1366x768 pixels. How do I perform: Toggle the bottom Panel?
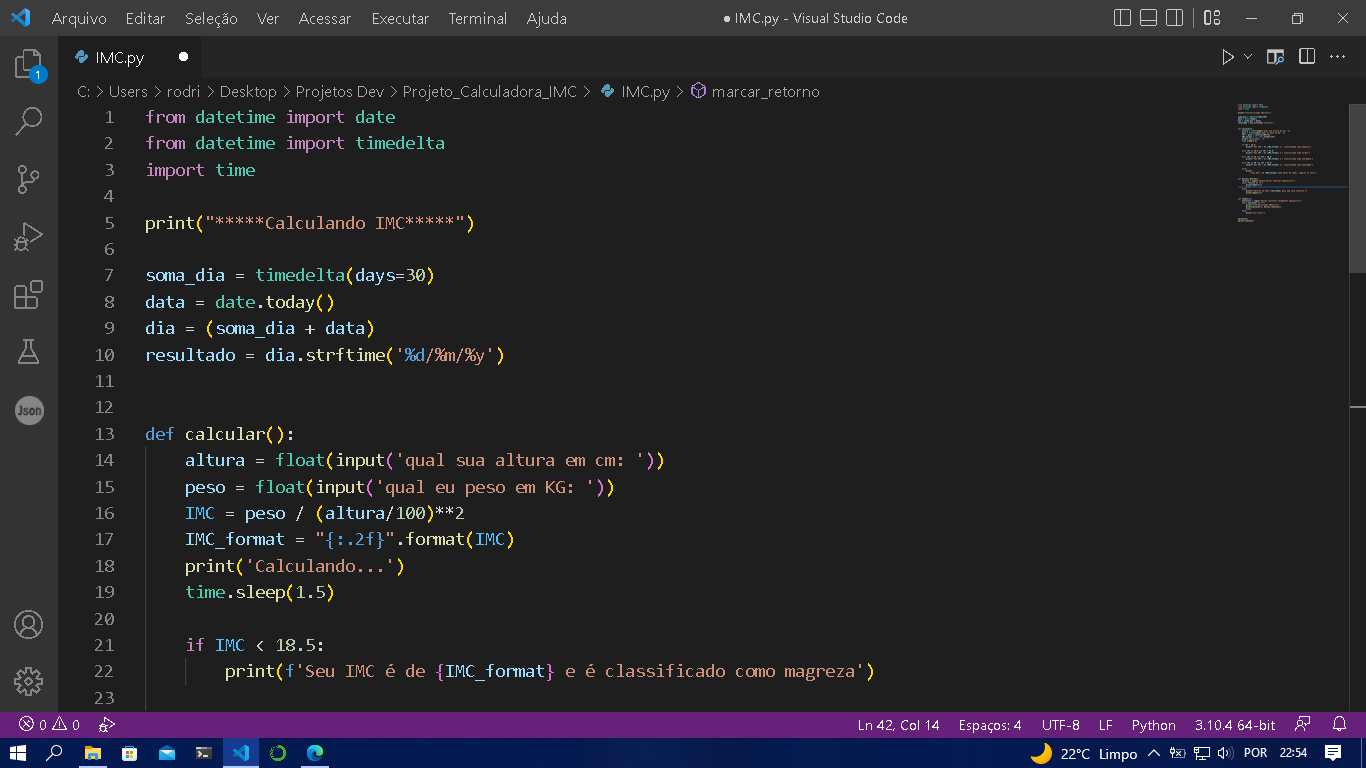point(1148,18)
